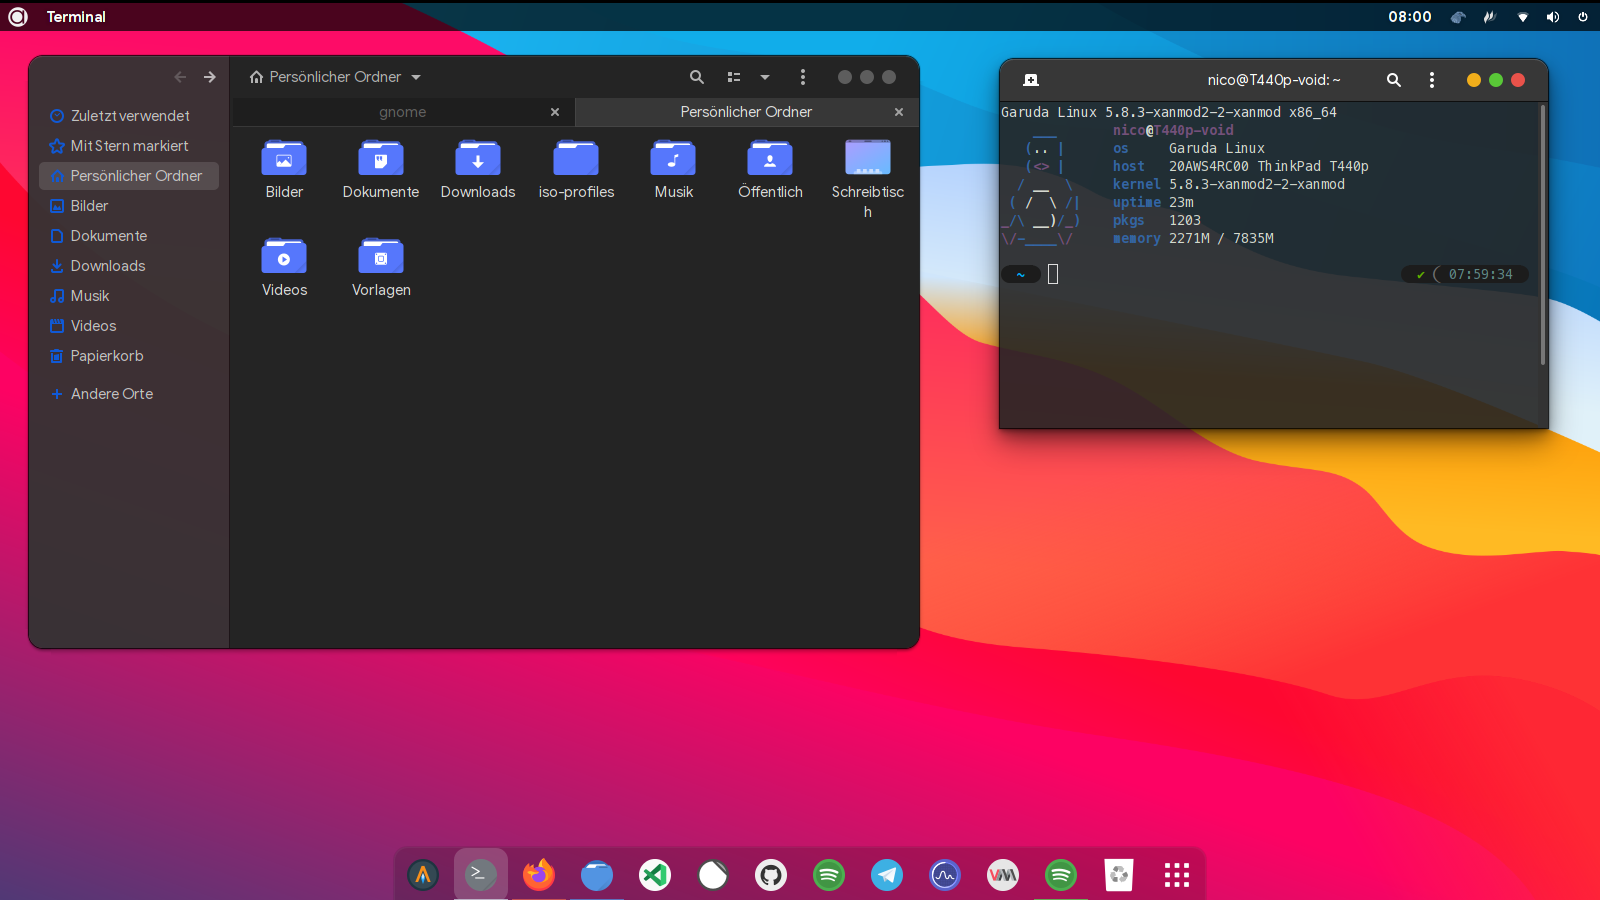Image resolution: width=1600 pixels, height=900 pixels.
Task: Launch Firefox from the dock
Action: (539, 875)
